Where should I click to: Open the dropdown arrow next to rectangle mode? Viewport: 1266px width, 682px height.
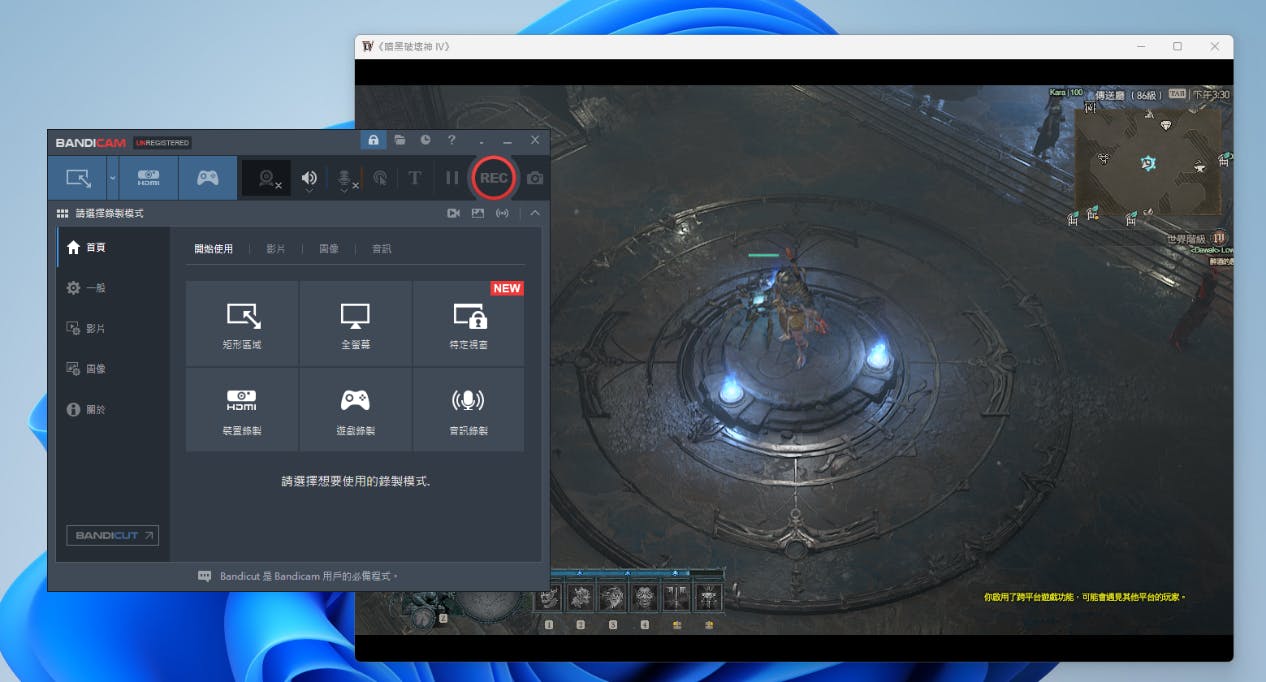(112, 178)
